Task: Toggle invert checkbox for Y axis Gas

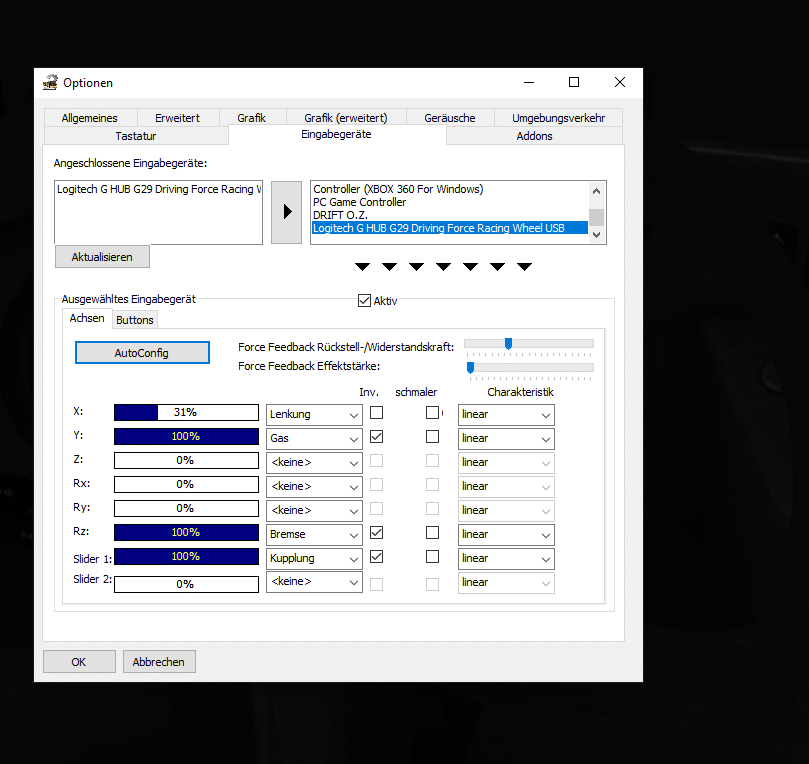Action: click(376, 437)
